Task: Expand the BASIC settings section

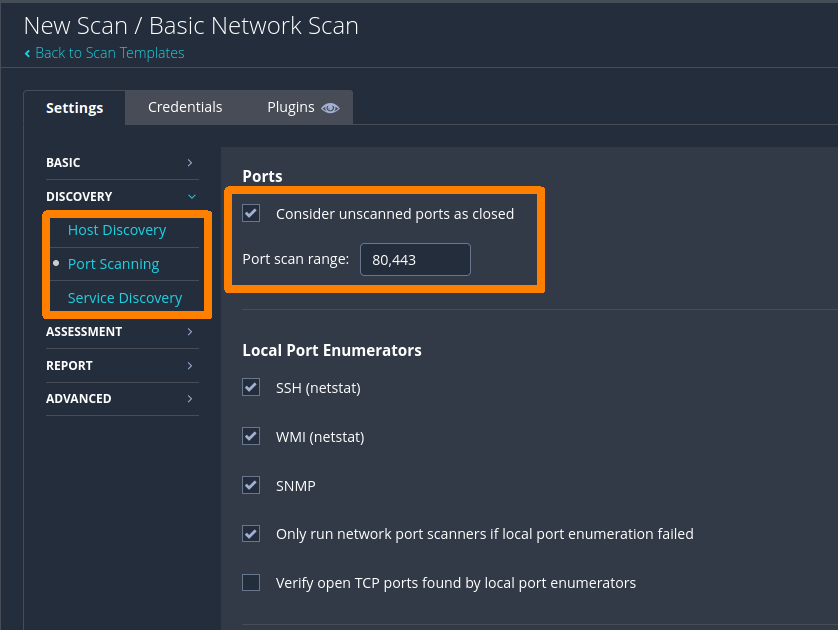Action: point(120,162)
